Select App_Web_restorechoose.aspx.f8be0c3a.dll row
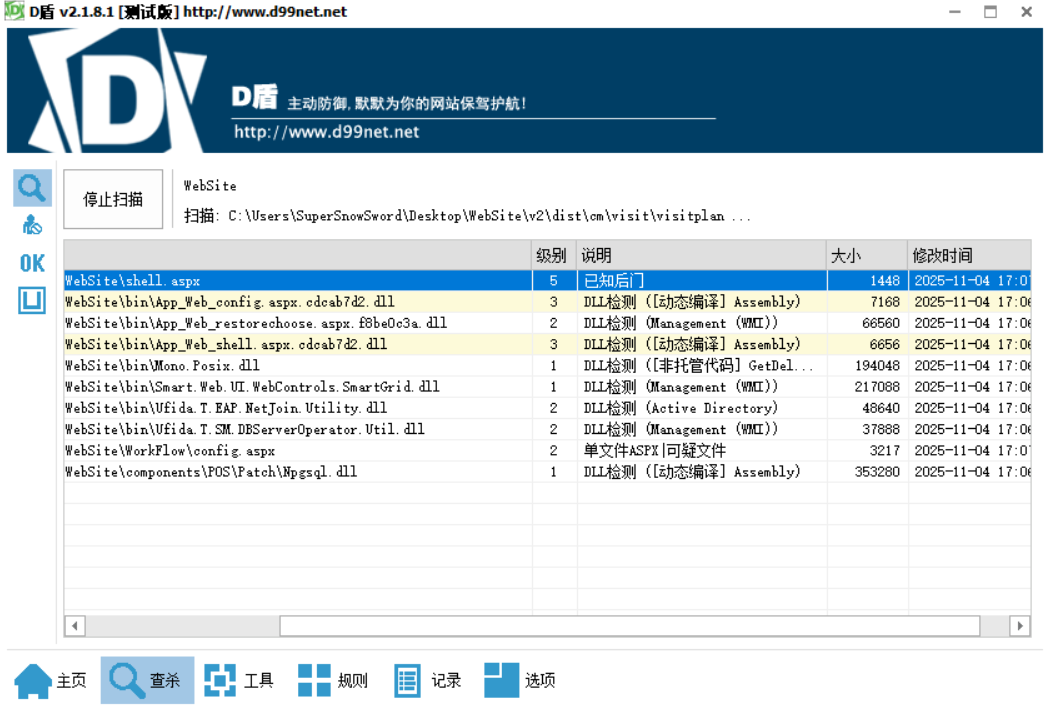The height and width of the screenshot is (714, 1048). 547,324
